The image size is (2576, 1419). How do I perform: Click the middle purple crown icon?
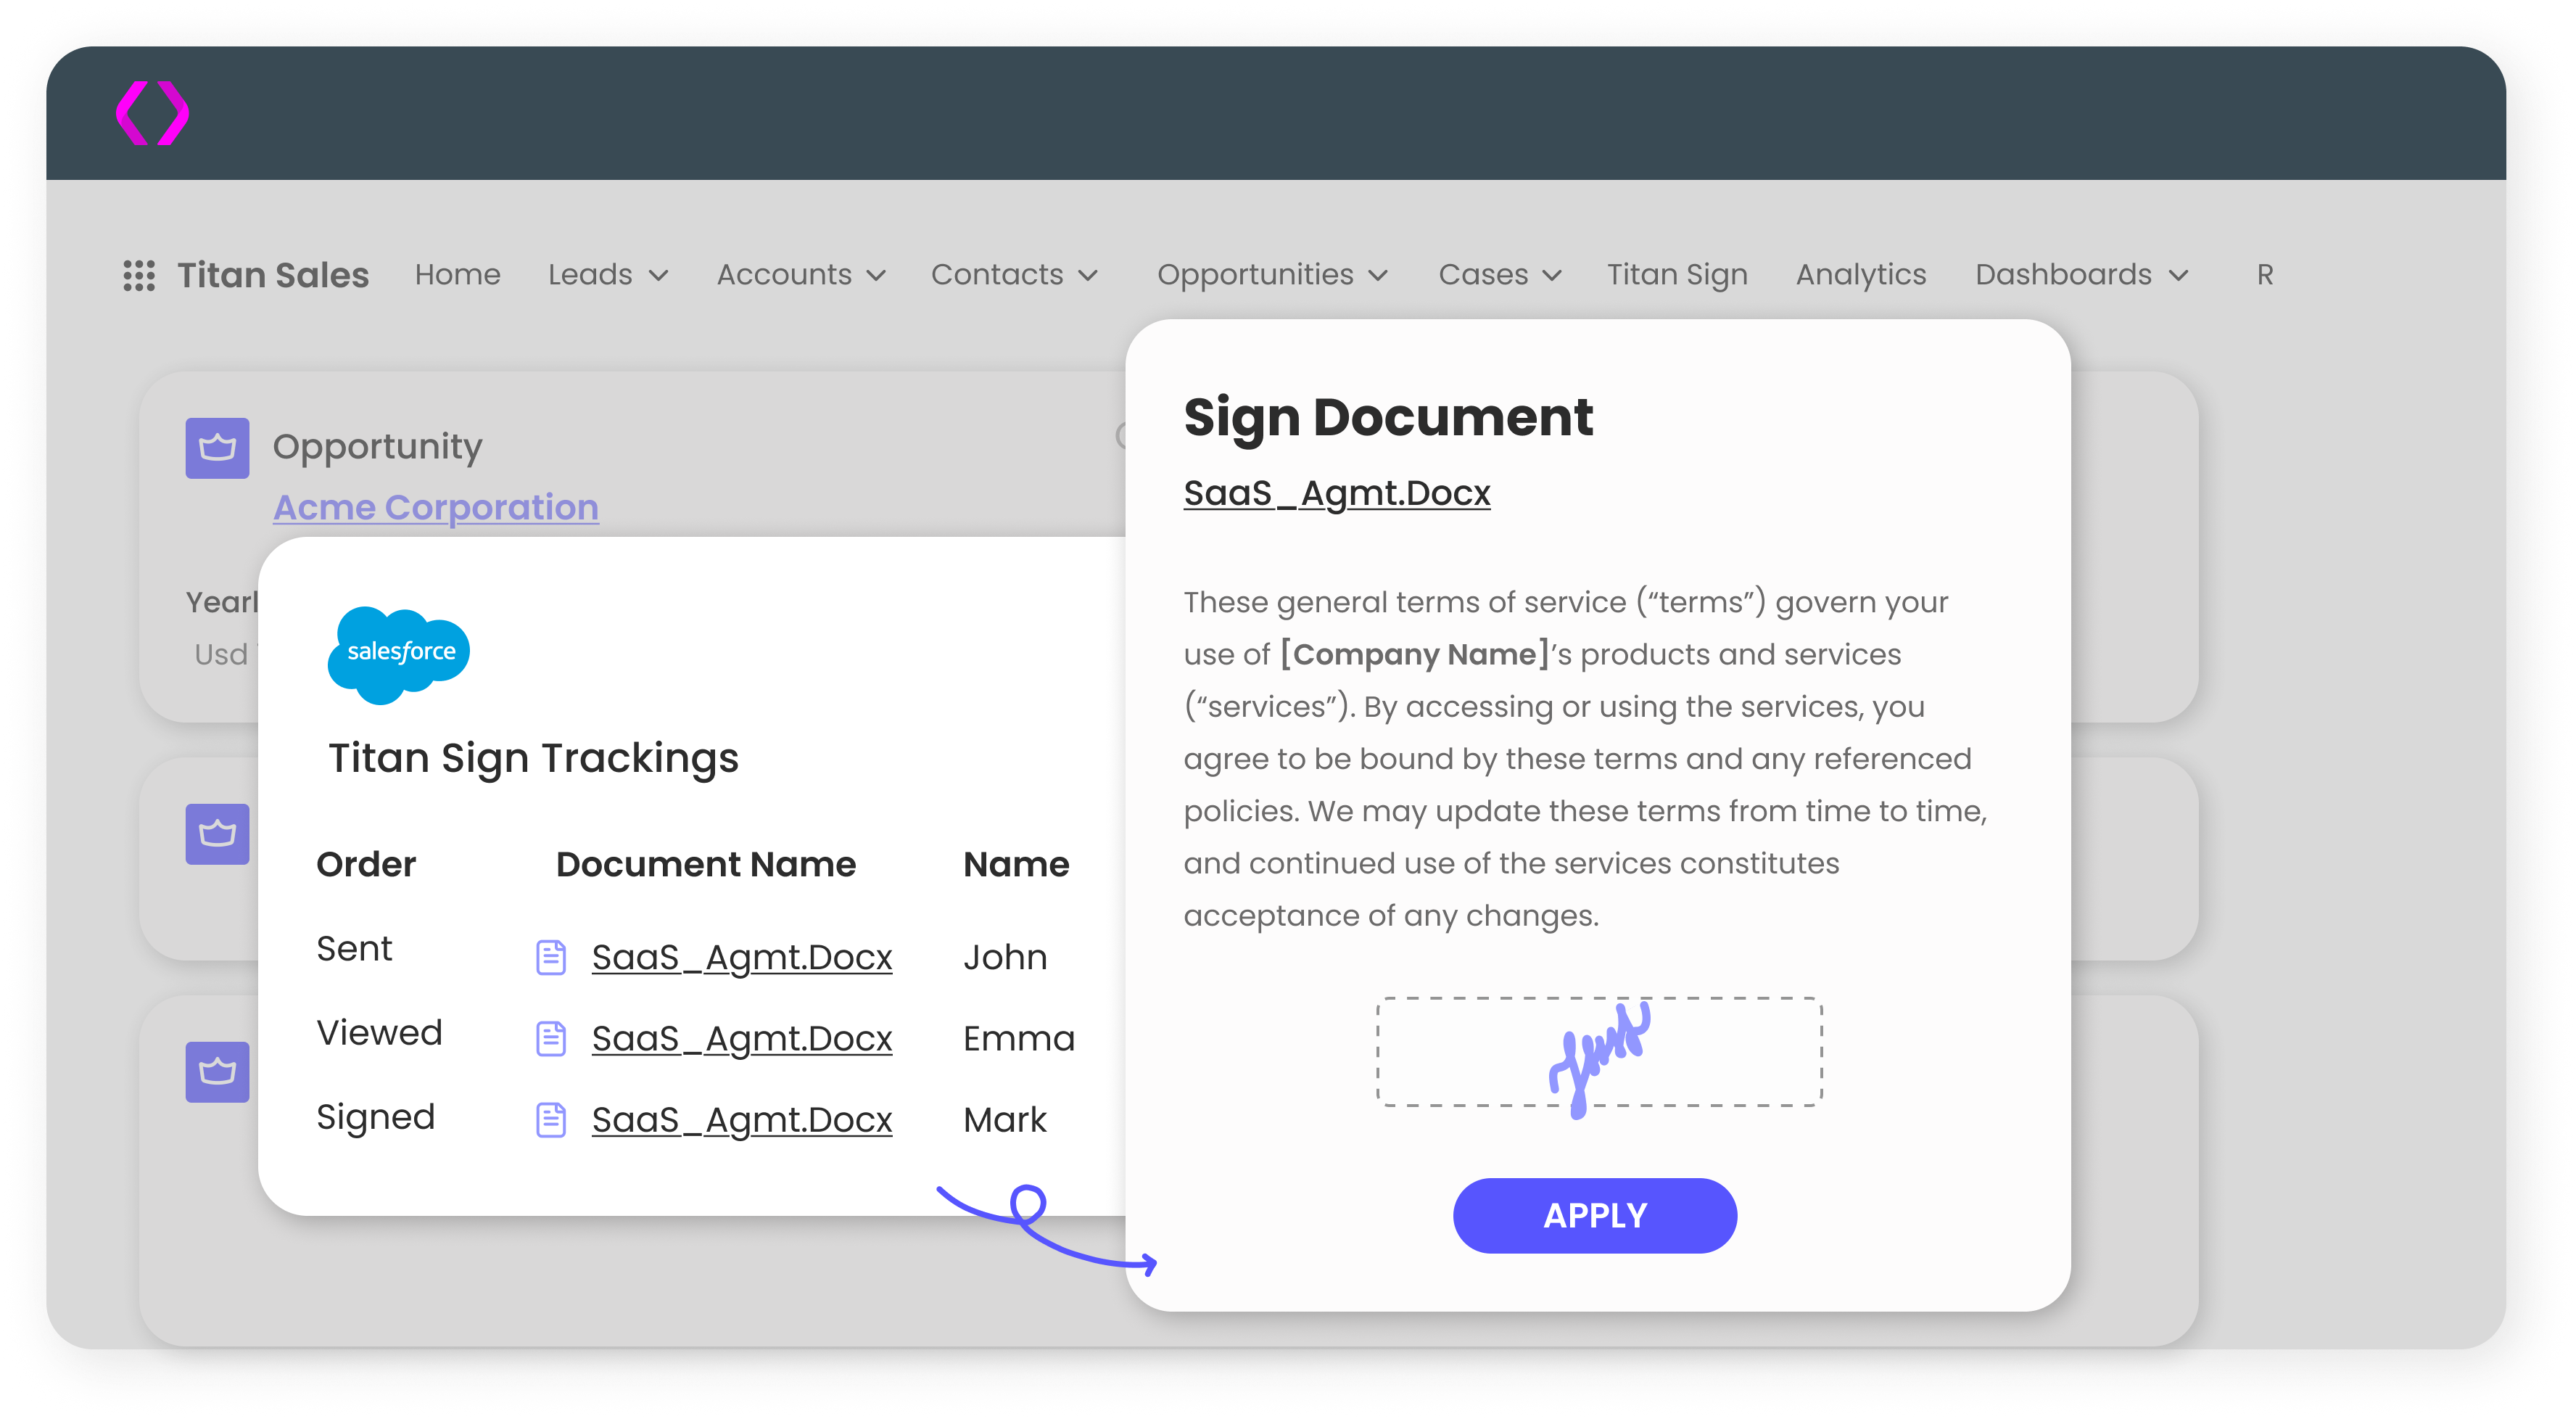tap(217, 833)
